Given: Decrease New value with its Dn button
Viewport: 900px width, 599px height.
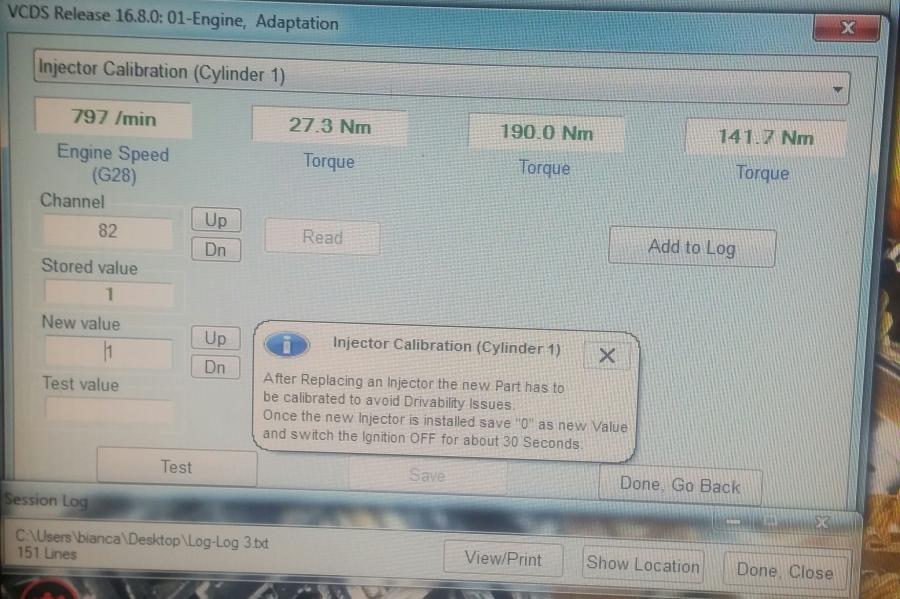Looking at the screenshot, I should tap(215, 367).
